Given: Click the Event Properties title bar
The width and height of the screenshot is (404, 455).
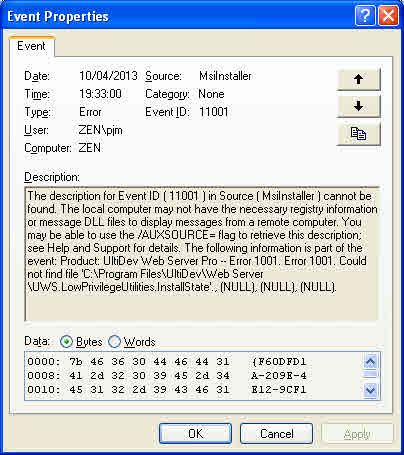Looking at the screenshot, I should point(180,16).
